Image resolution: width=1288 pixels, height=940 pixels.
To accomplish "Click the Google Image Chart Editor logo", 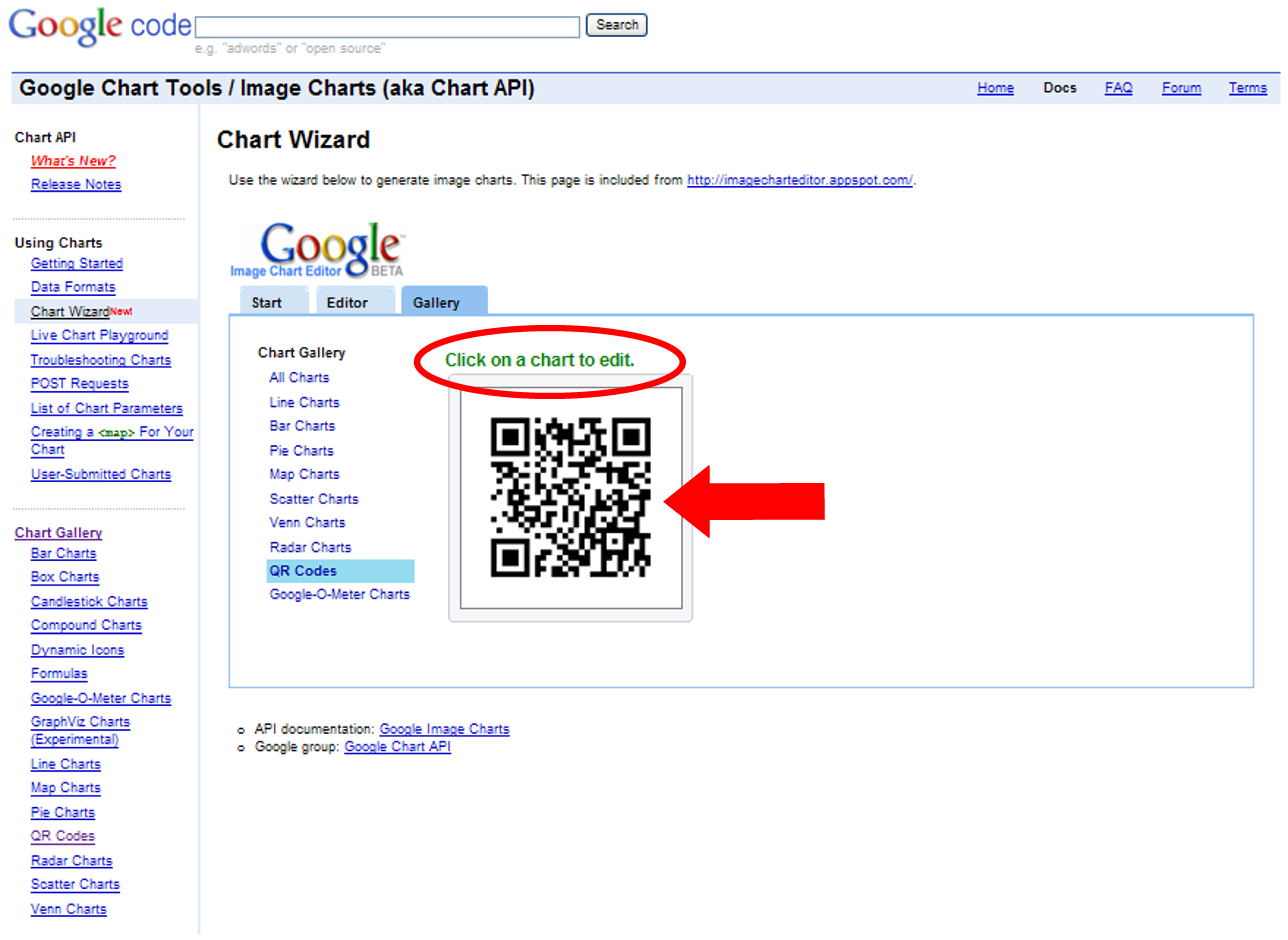I will pyautogui.click(x=317, y=251).
